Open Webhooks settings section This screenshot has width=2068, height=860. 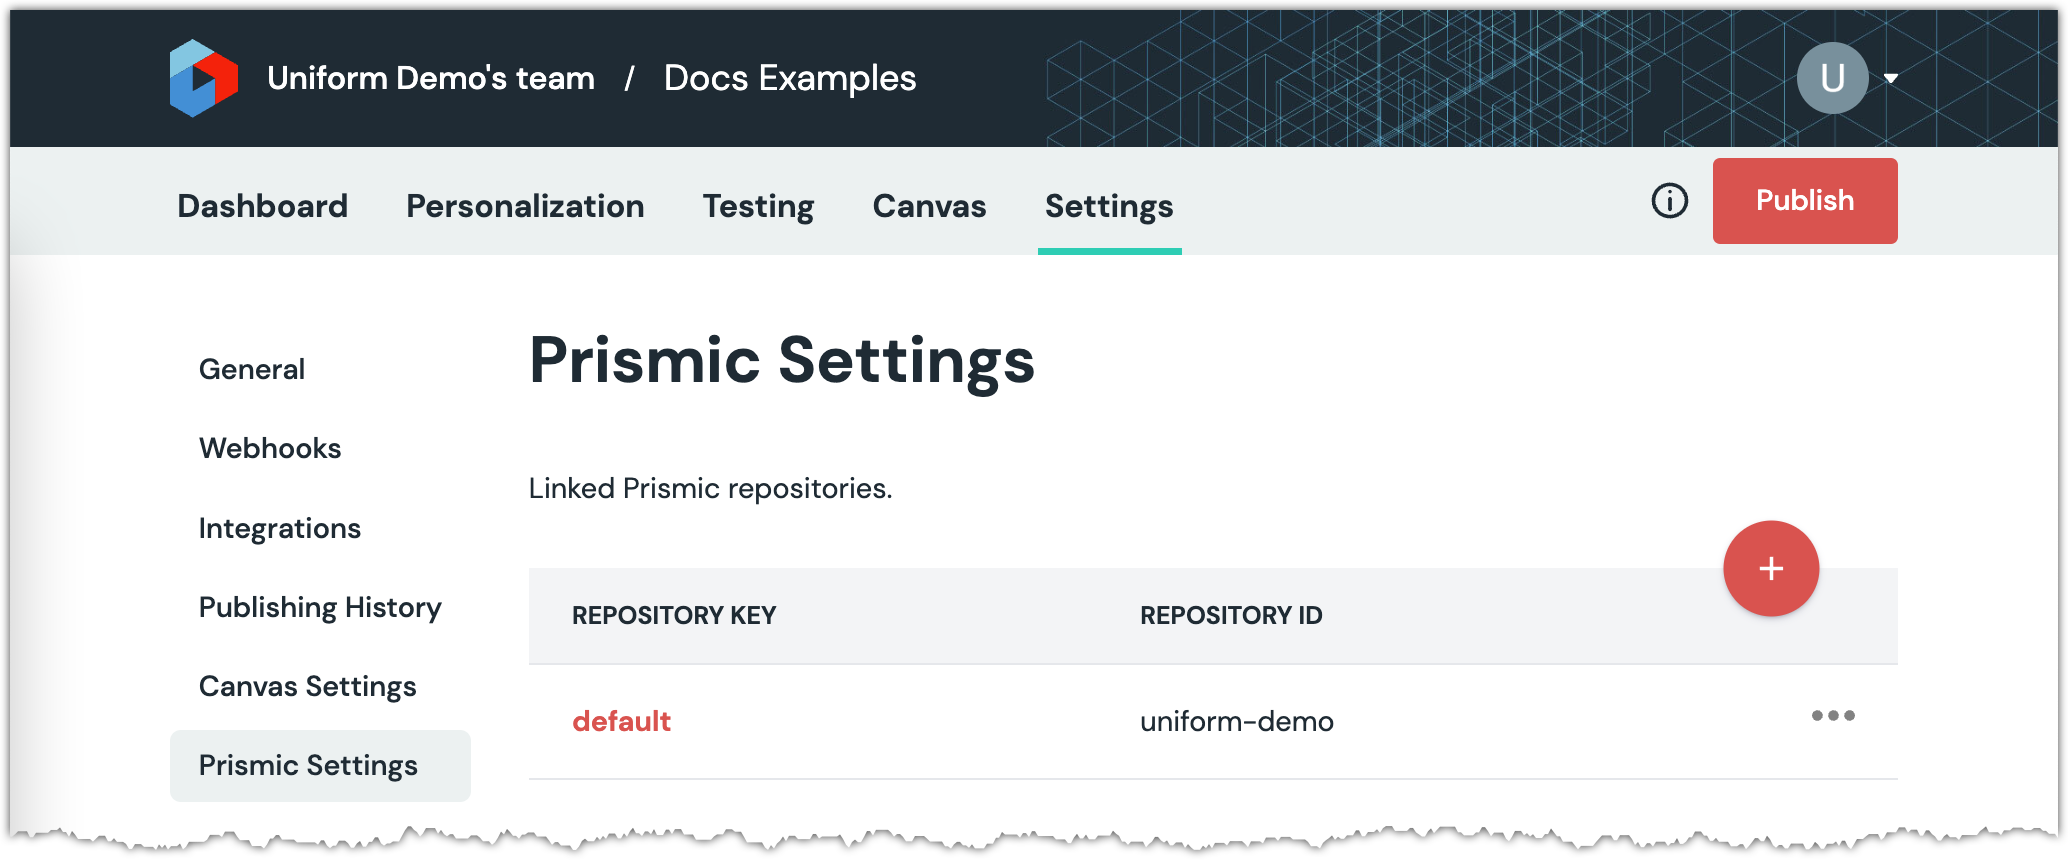[x=270, y=448]
